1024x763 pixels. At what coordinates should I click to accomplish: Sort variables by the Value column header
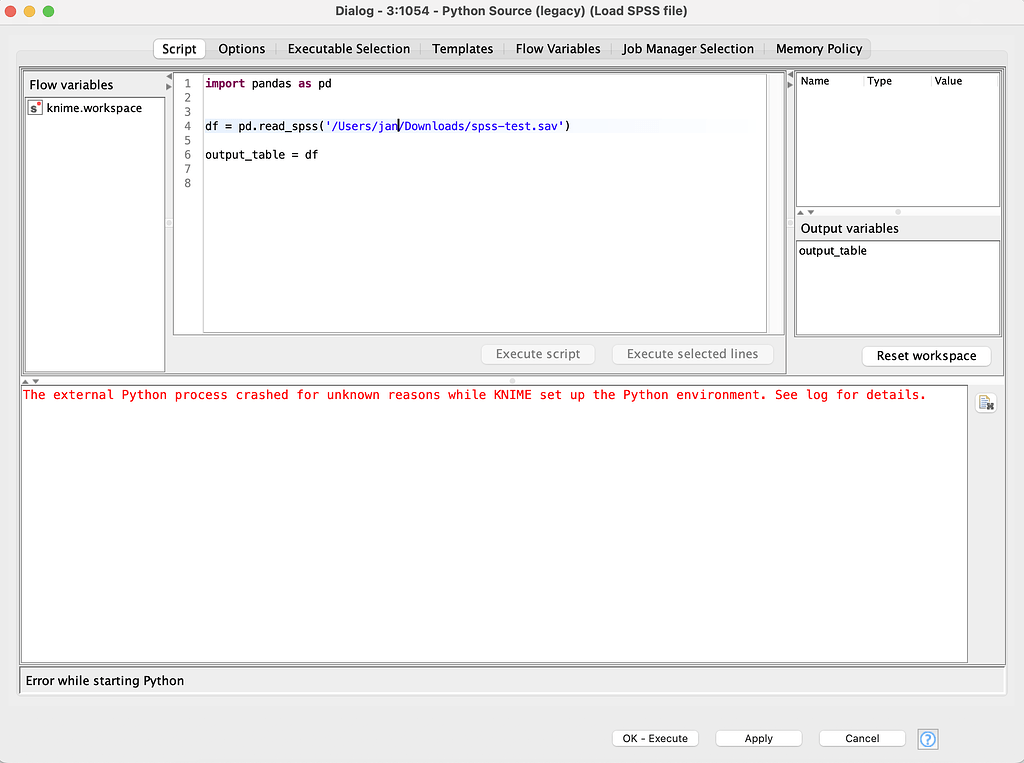(x=947, y=81)
